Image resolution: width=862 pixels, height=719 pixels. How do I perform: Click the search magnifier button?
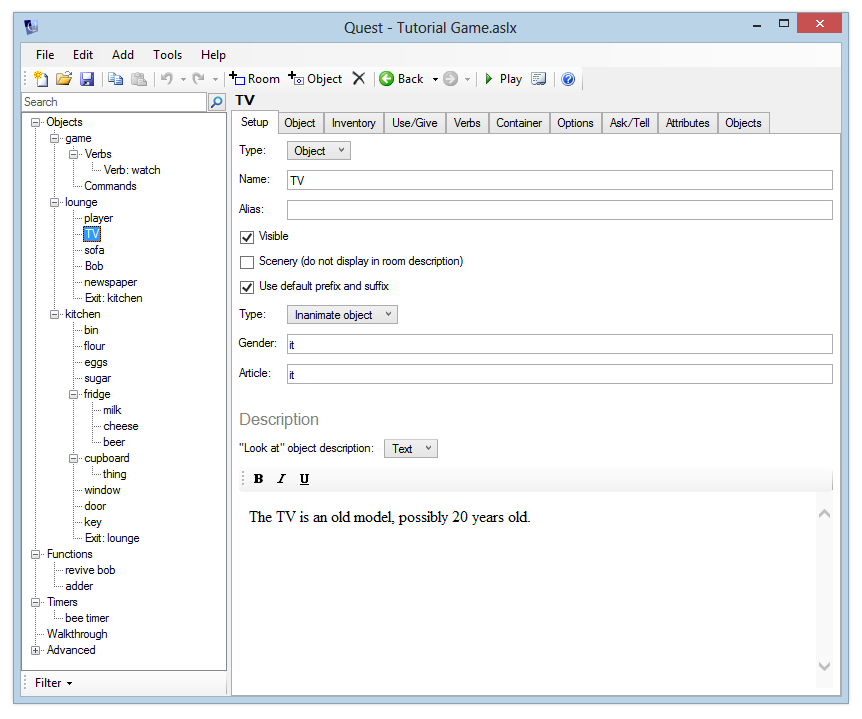pos(217,102)
